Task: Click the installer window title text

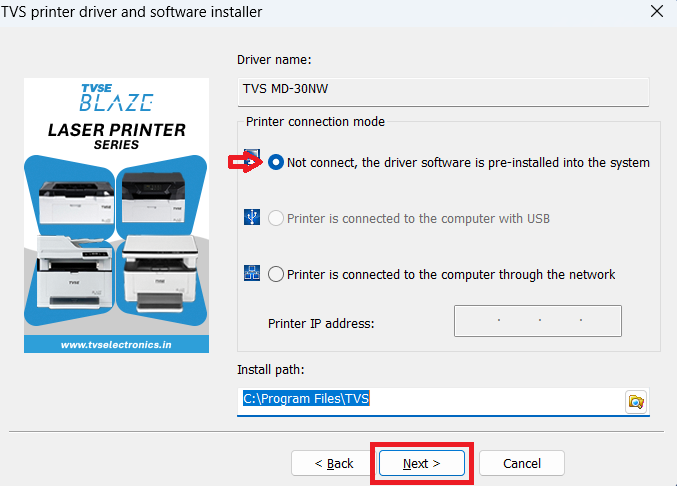Action: 131,12
